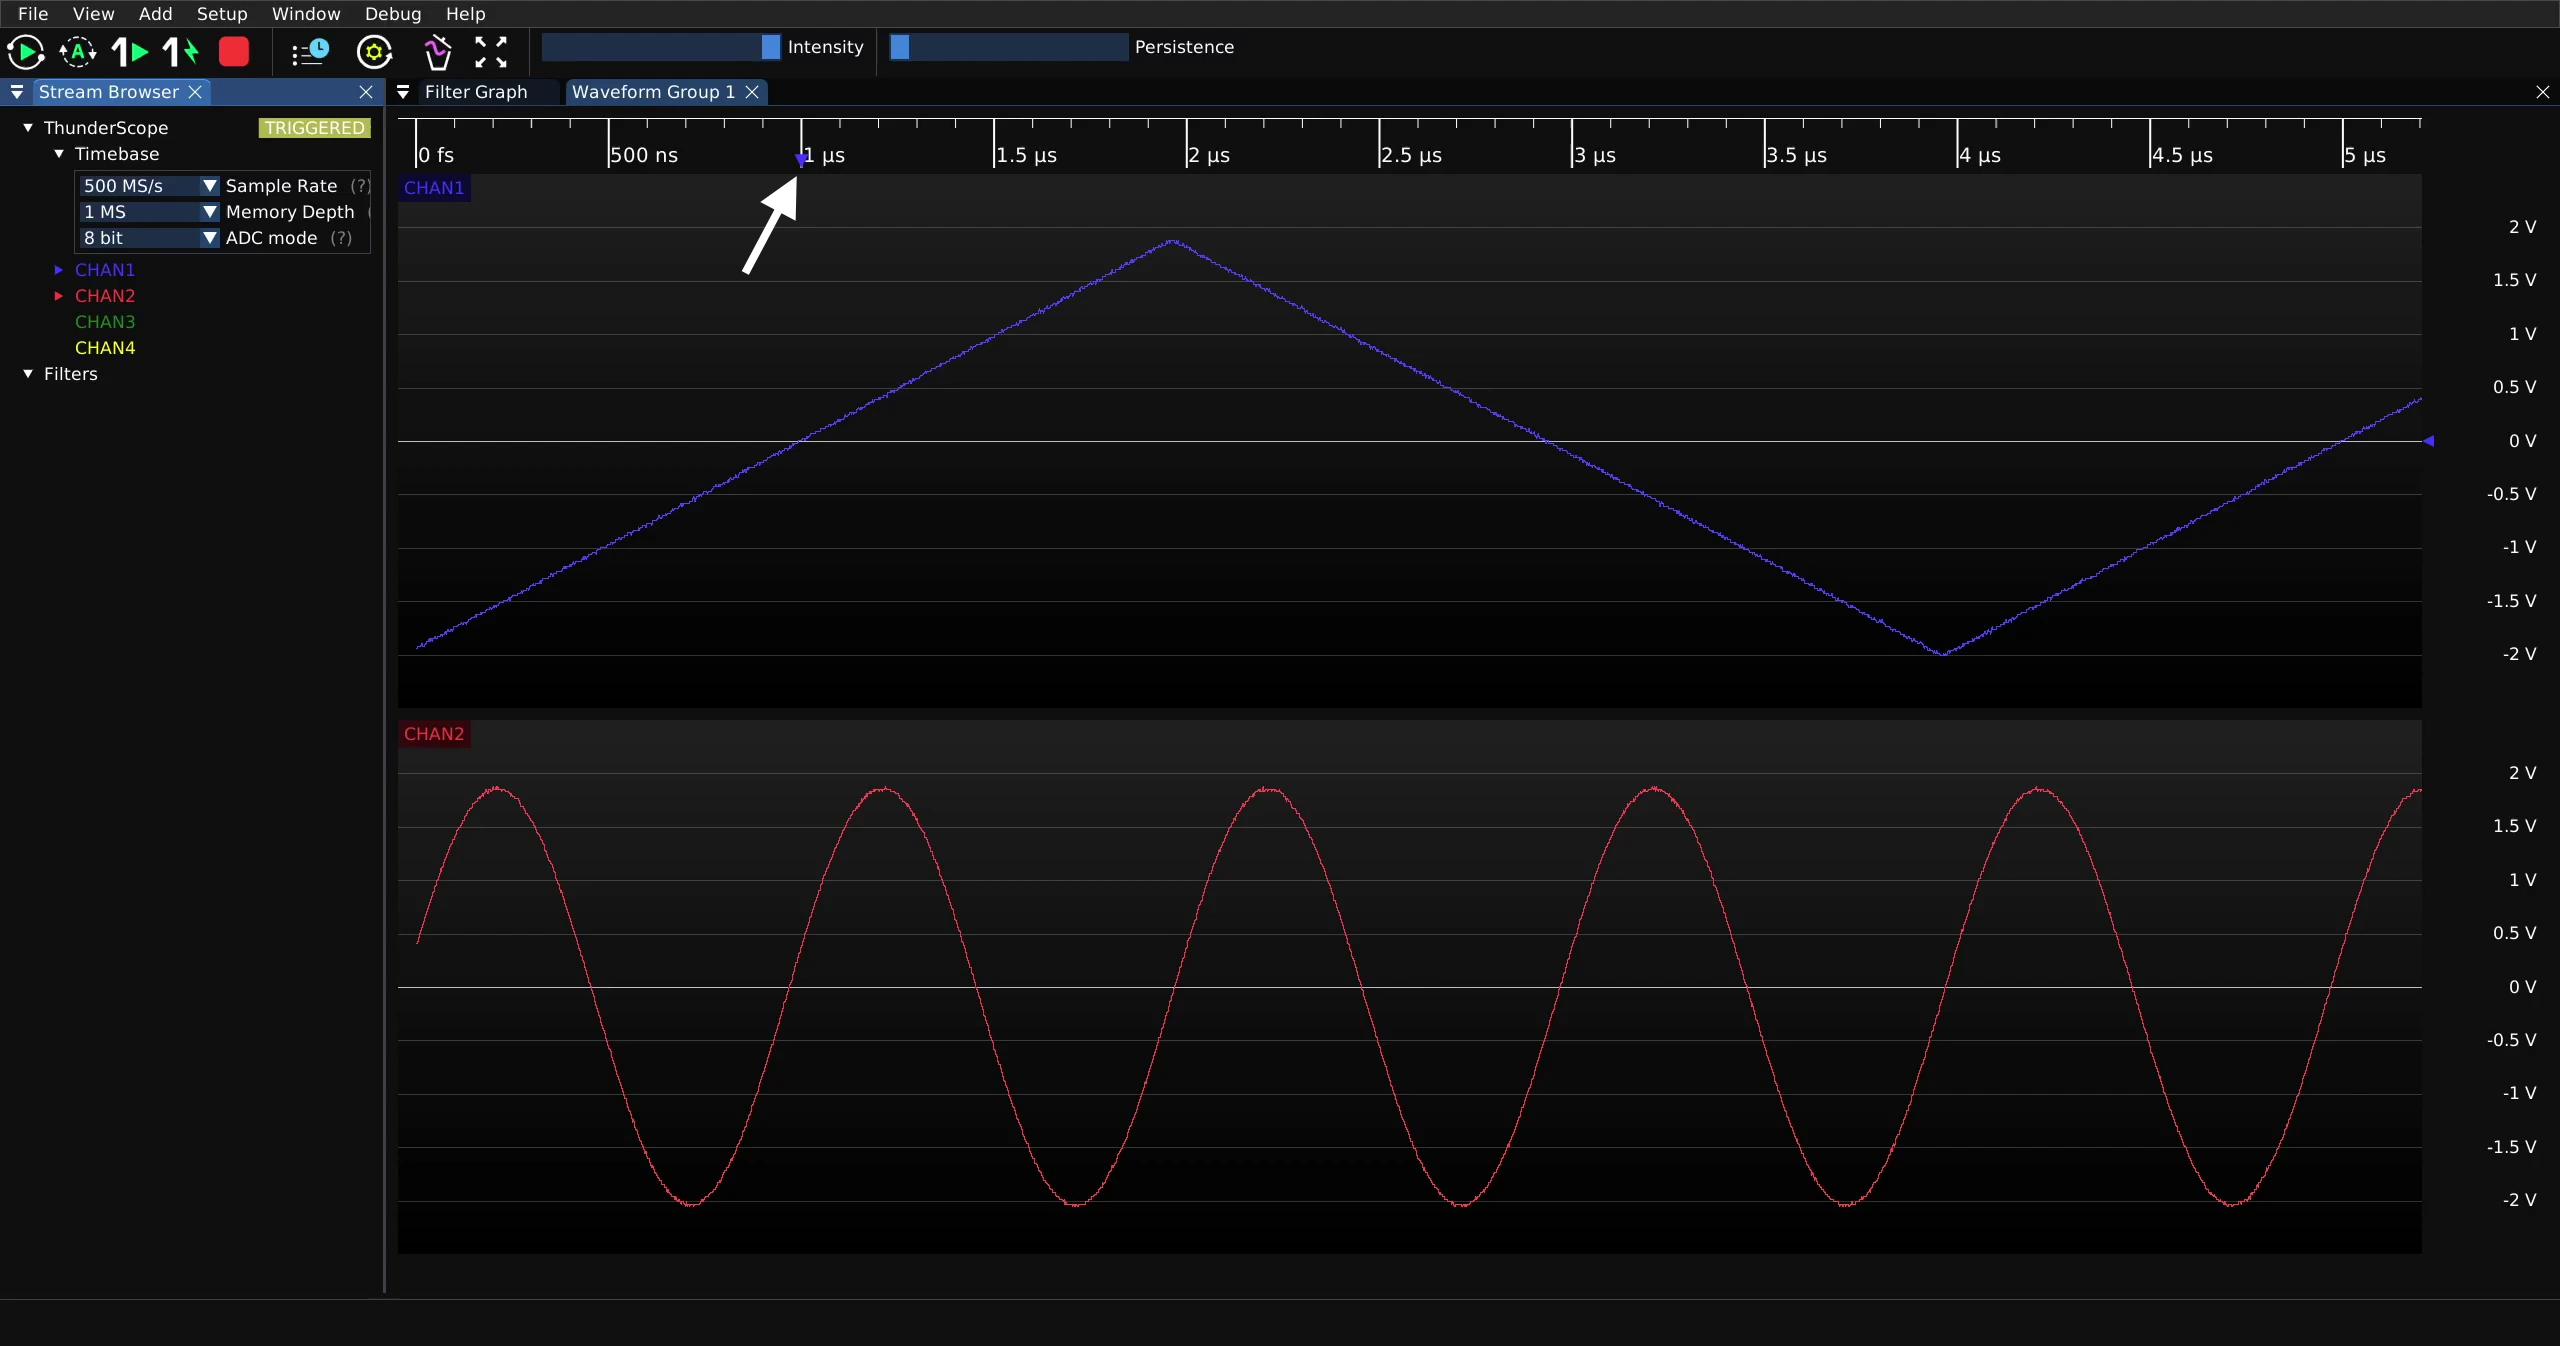2560x1346 pixels.
Task: Clear sweeps using the waveform trash icon
Action: (437, 52)
